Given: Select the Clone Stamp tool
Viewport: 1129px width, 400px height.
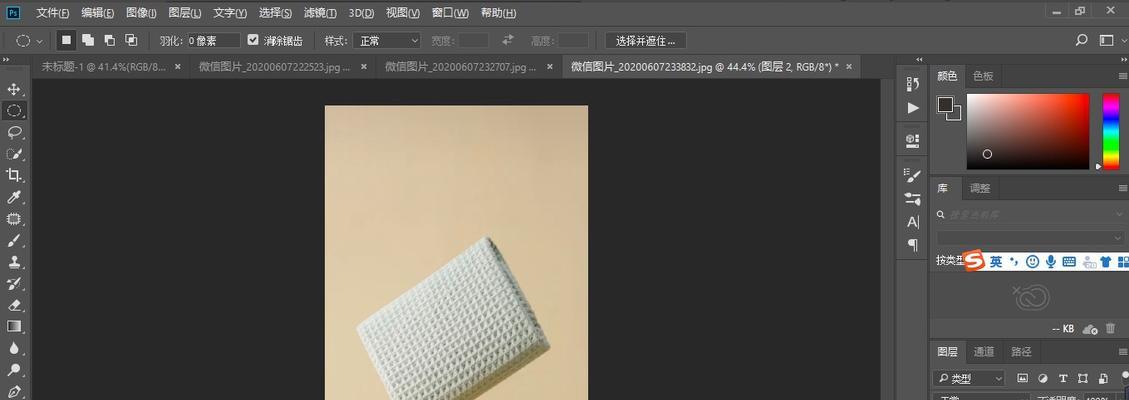Looking at the screenshot, I should click(14, 262).
